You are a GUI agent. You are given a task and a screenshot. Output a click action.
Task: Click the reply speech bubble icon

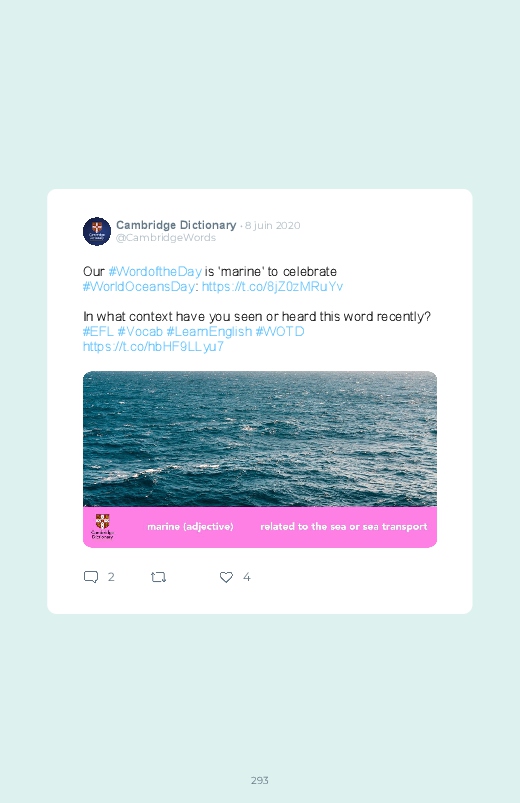(91, 577)
